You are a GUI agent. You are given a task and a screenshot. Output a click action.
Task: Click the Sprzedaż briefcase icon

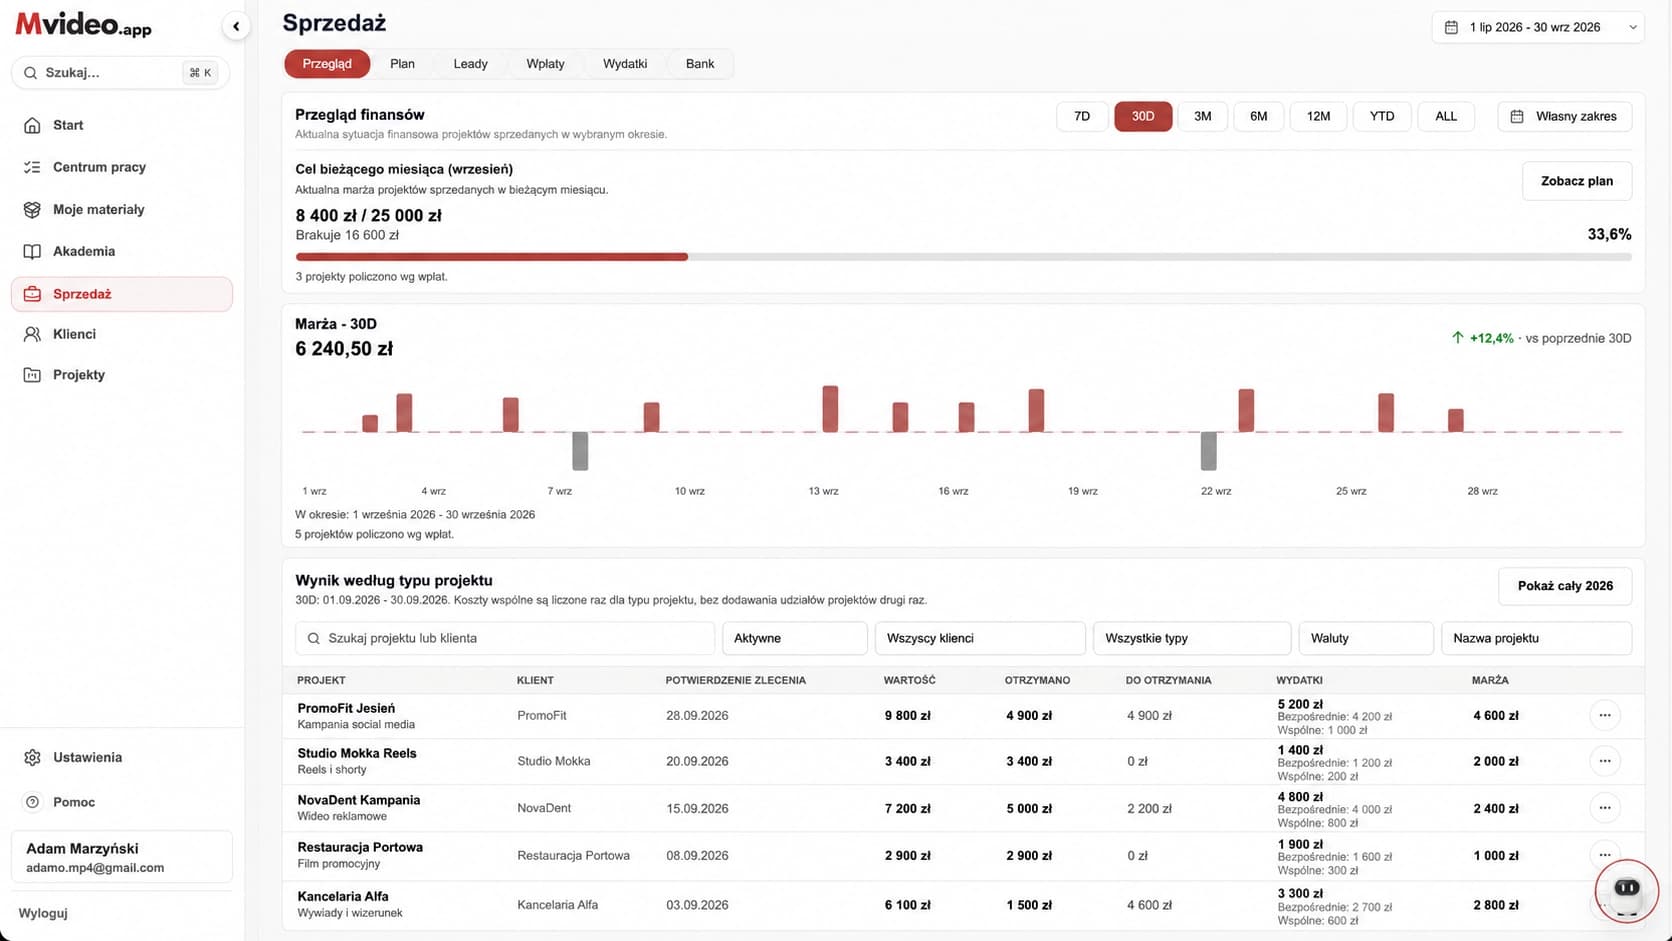(32, 294)
